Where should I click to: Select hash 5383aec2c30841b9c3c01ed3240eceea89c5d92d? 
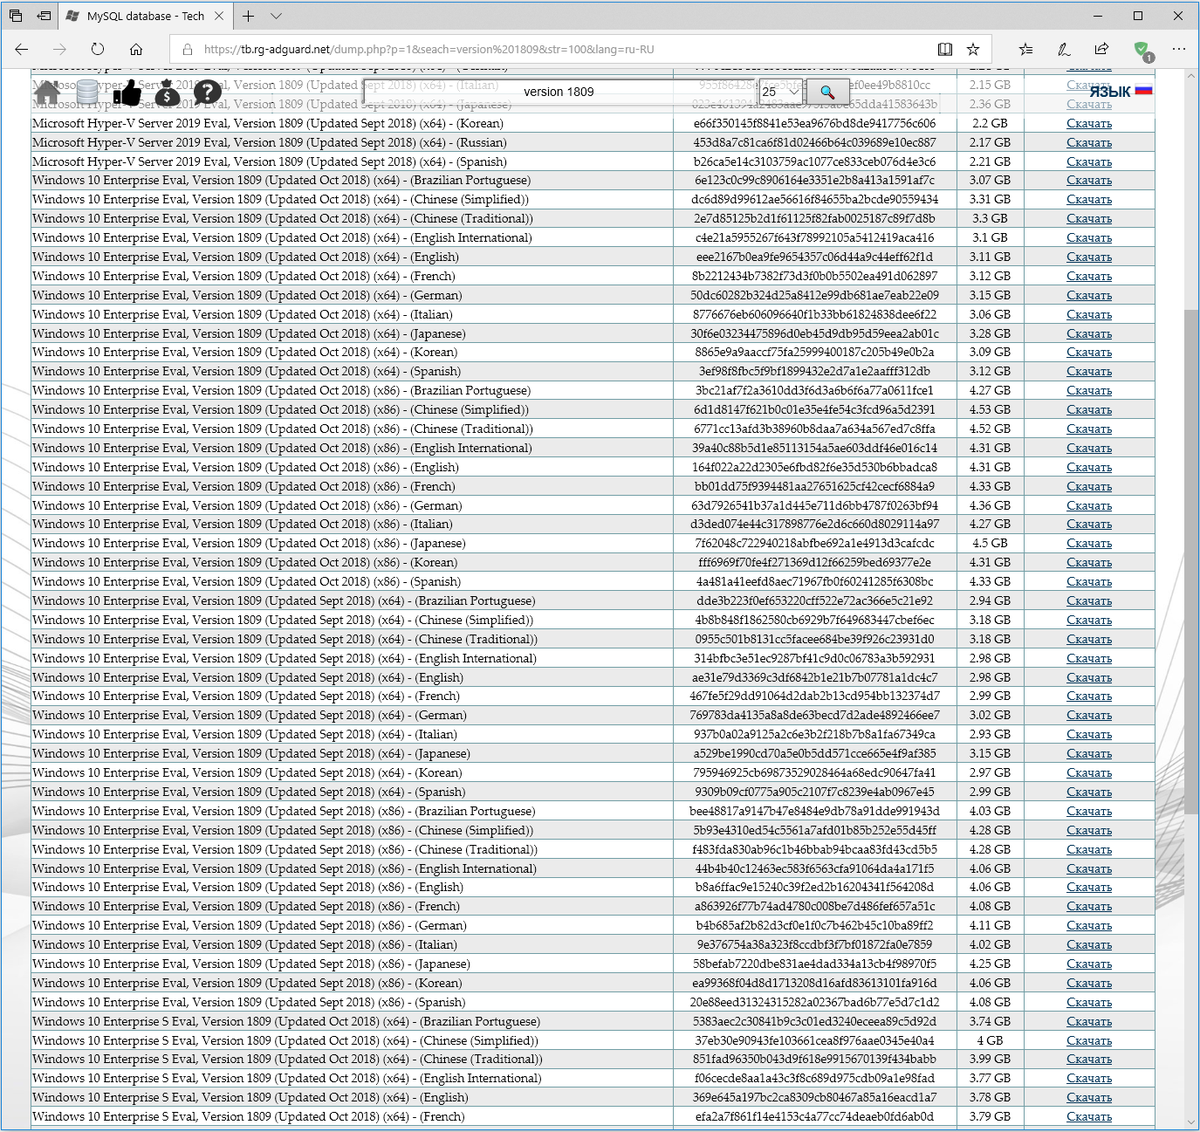pos(814,1022)
